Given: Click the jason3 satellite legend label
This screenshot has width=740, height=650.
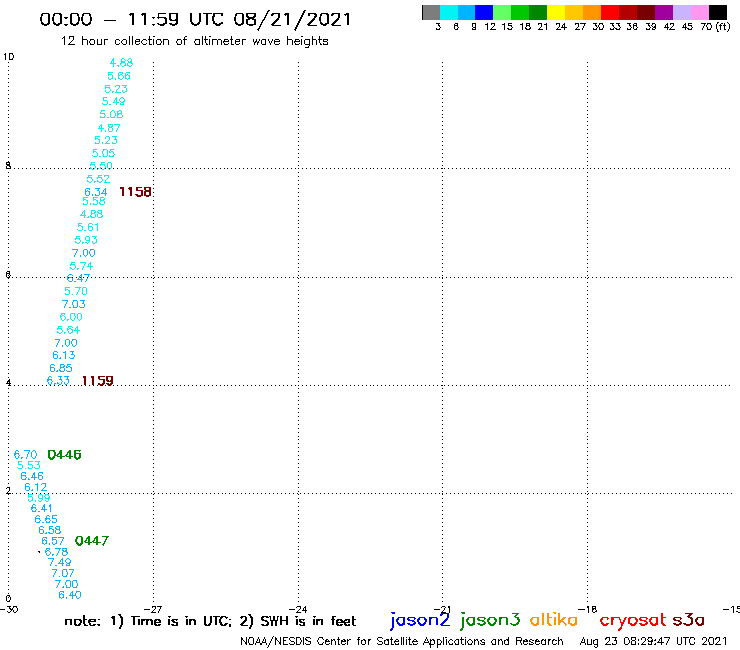Looking at the screenshot, I should (490, 620).
